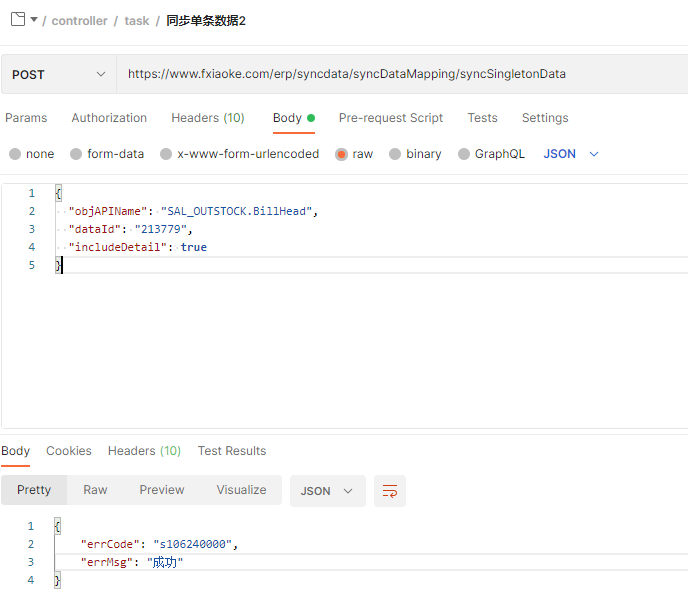Open the Pre-request Script tab

tap(391, 118)
